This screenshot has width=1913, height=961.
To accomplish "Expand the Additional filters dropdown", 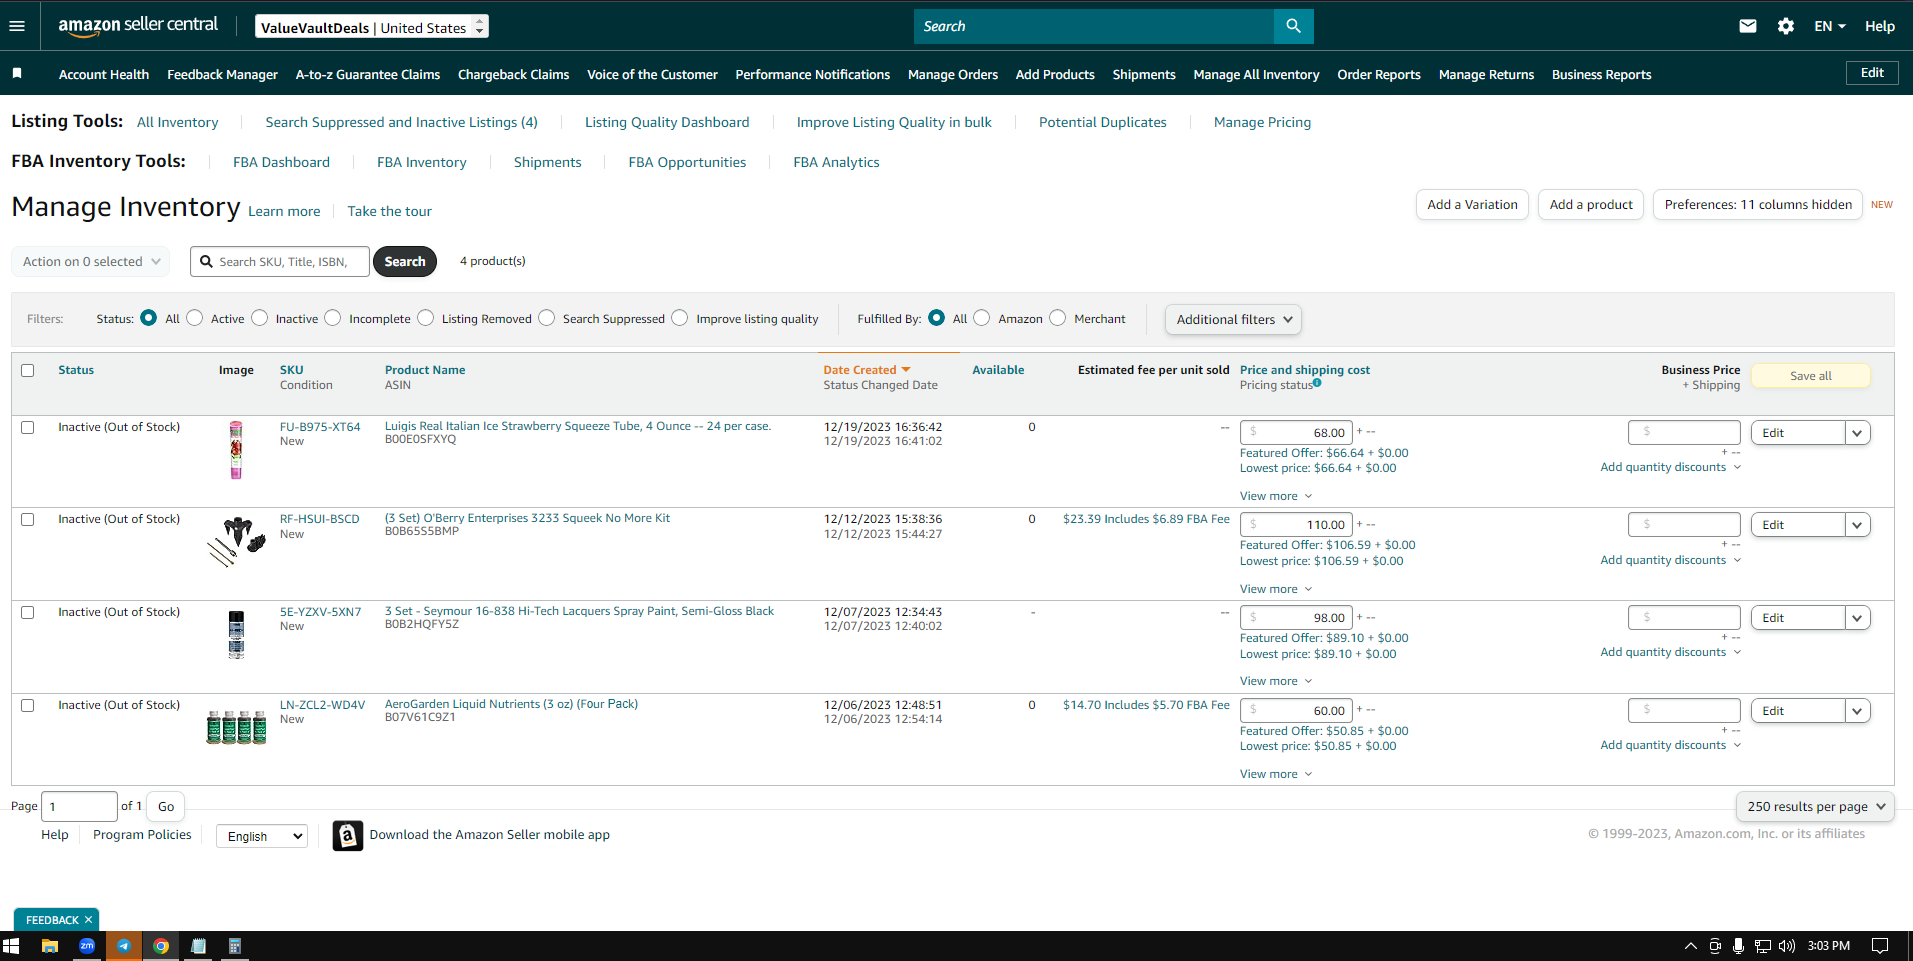I will point(1233,320).
